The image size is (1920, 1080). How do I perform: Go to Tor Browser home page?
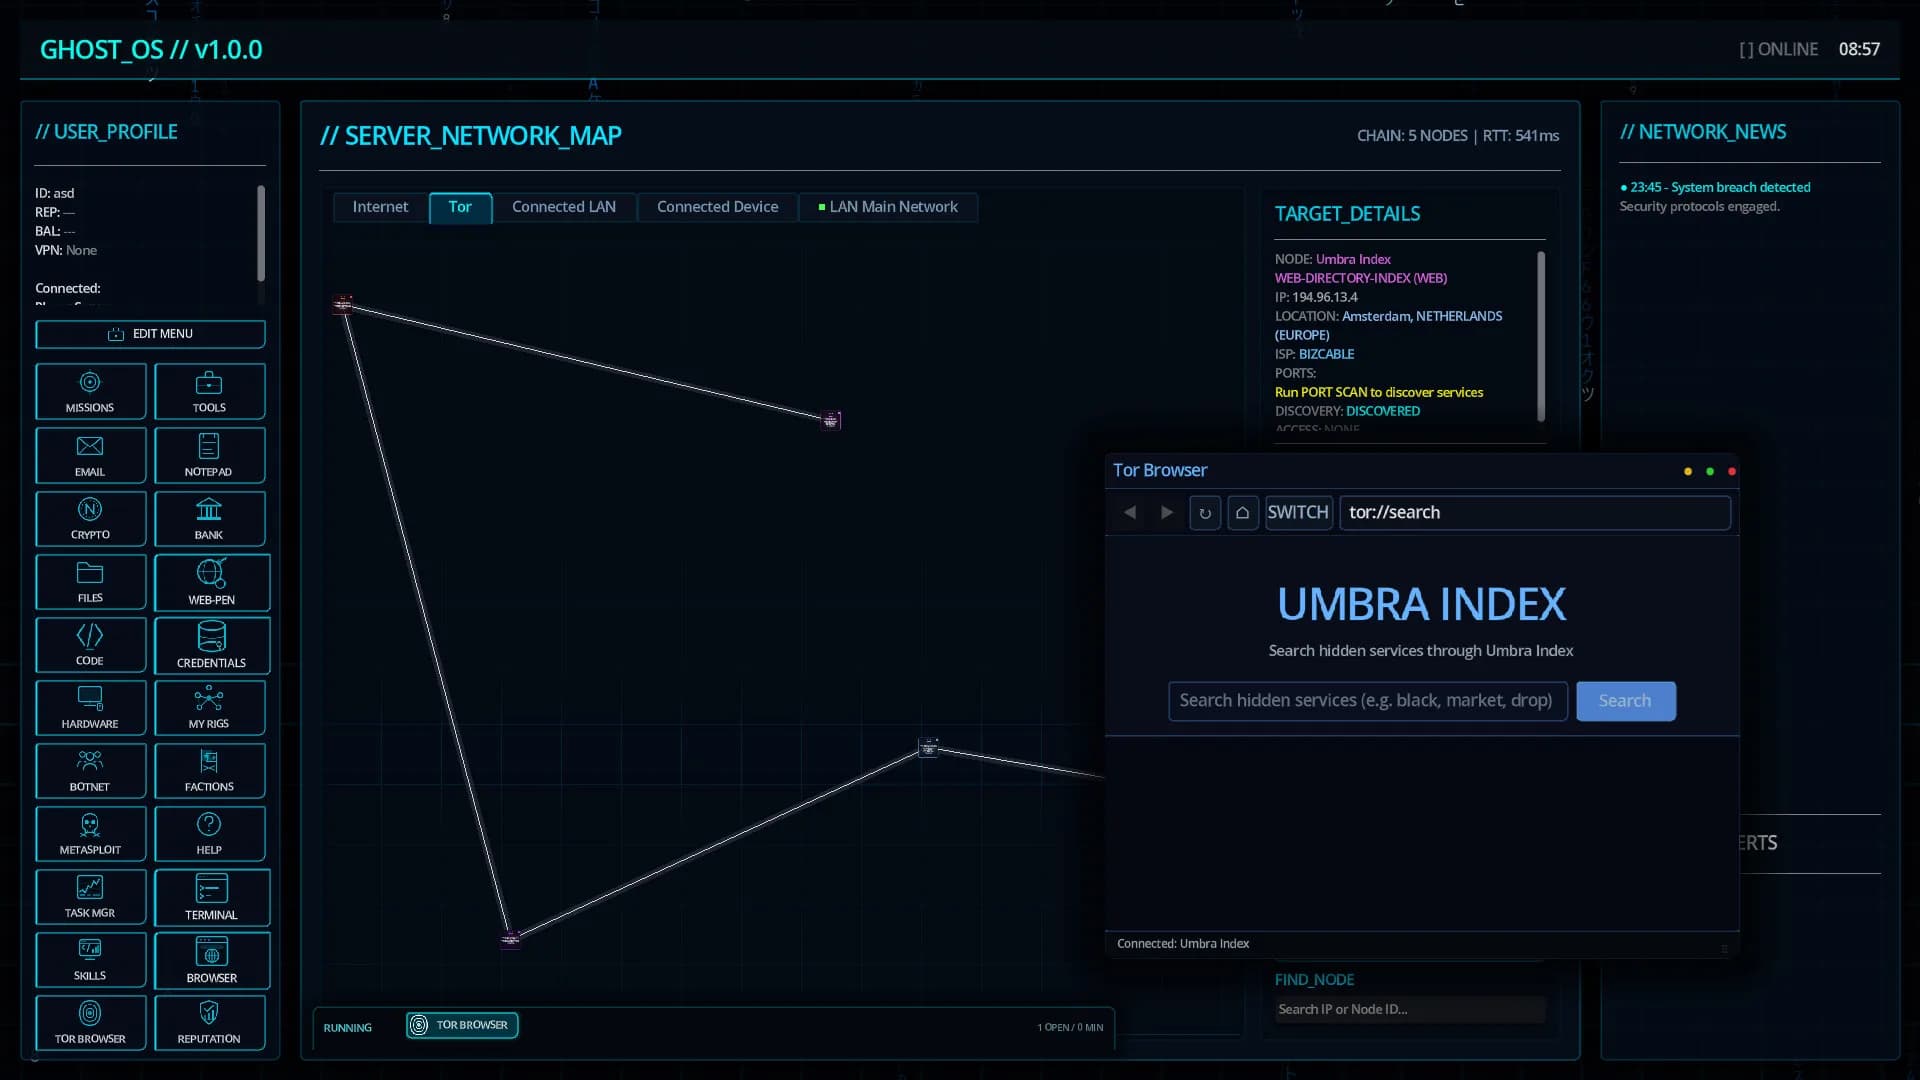[x=1243, y=513]
